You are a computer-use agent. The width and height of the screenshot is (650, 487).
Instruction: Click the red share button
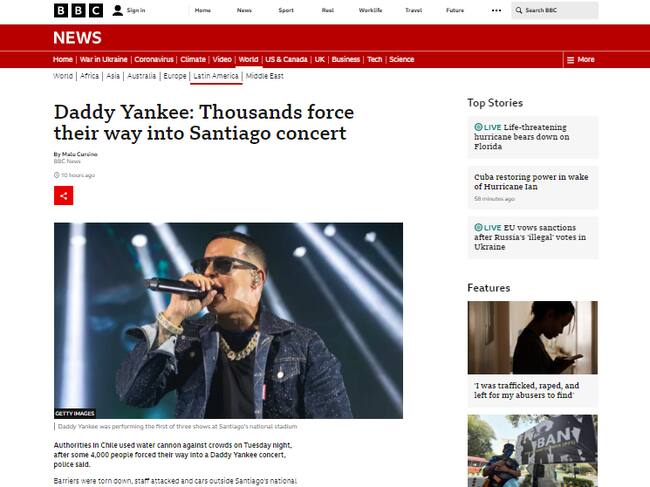tap(63, 196)
